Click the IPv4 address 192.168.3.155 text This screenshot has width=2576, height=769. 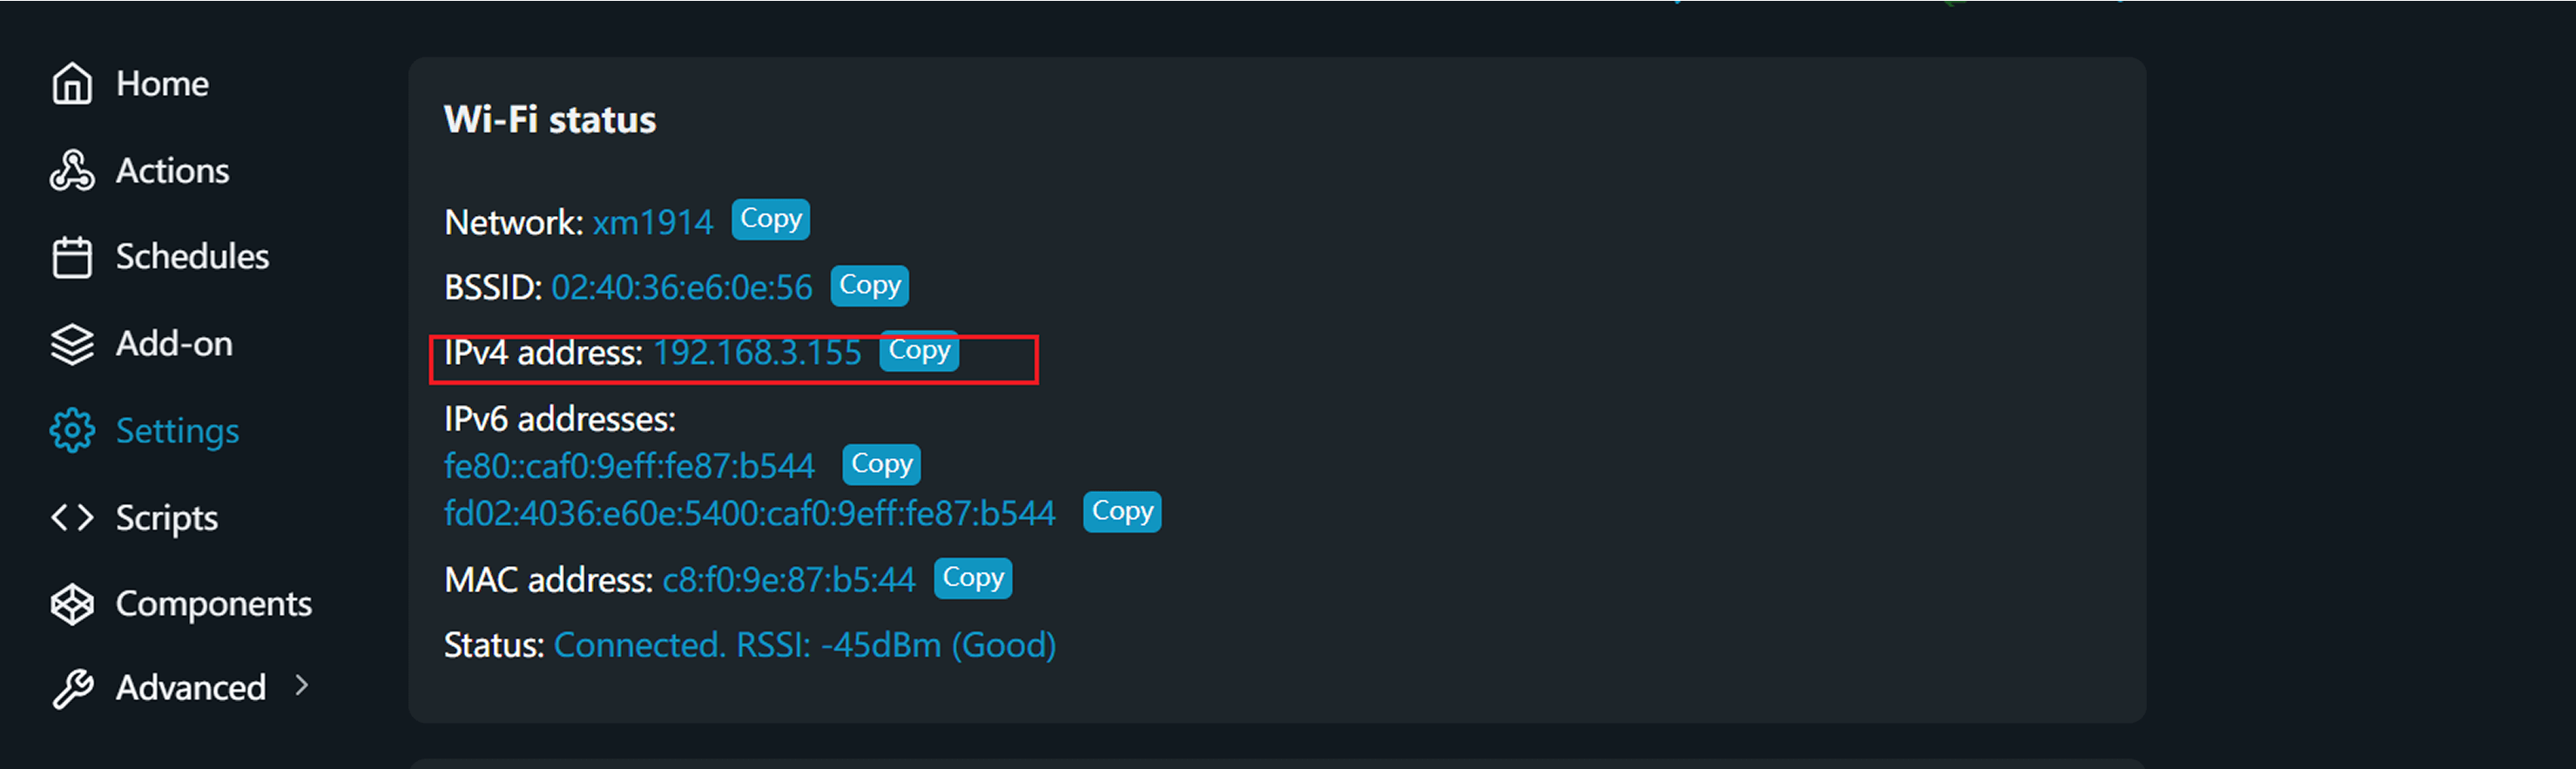[757, 353]
